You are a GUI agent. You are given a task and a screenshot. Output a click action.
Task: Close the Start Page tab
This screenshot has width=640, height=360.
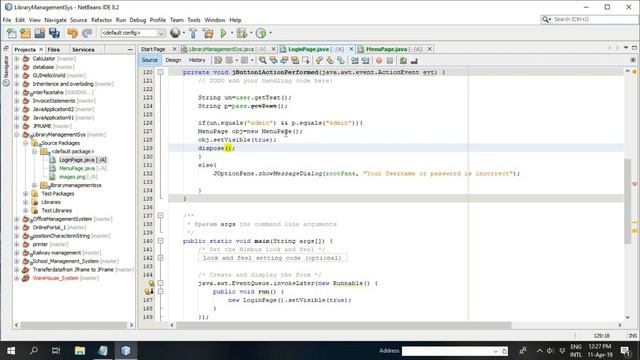175,49
